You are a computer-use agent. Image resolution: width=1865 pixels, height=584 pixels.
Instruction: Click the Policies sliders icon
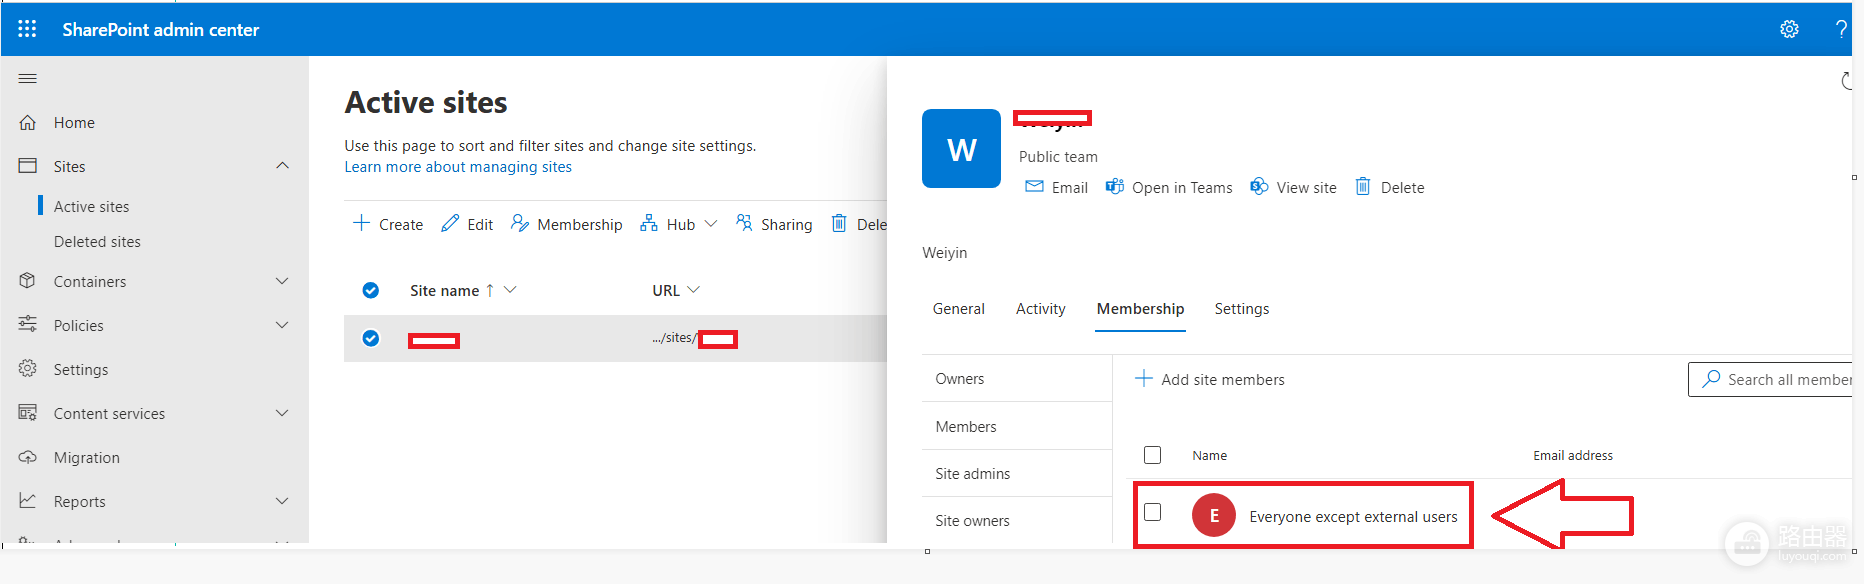tap(28, 325)
